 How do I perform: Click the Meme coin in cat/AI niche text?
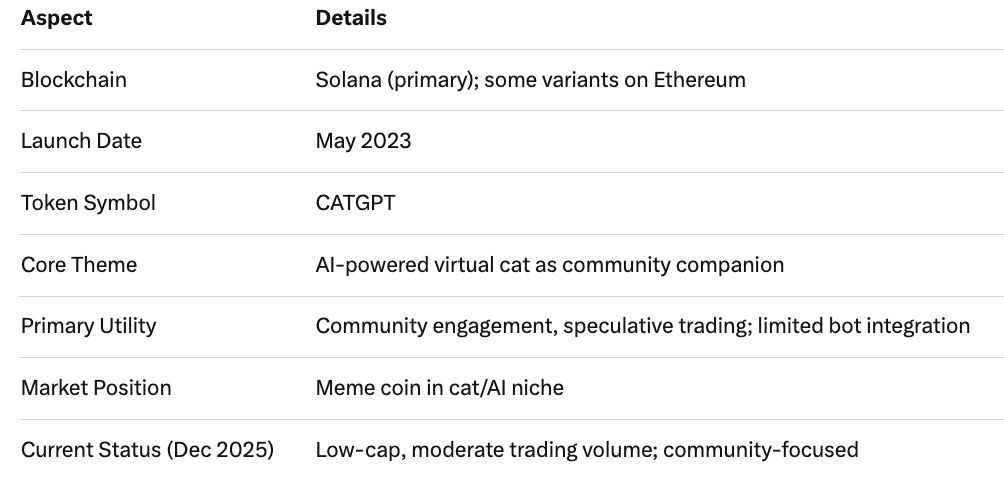439,387
